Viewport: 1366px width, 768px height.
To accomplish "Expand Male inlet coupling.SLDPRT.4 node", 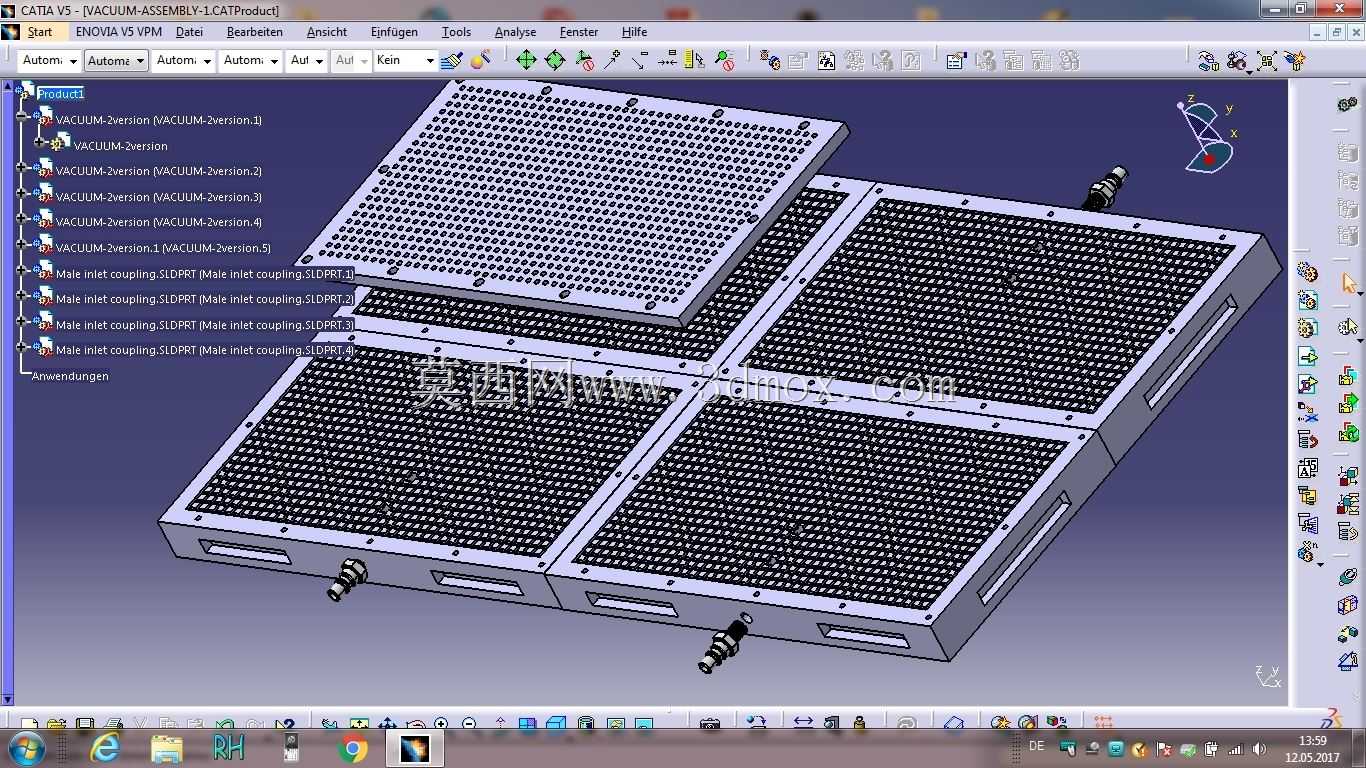I will 22,347.
